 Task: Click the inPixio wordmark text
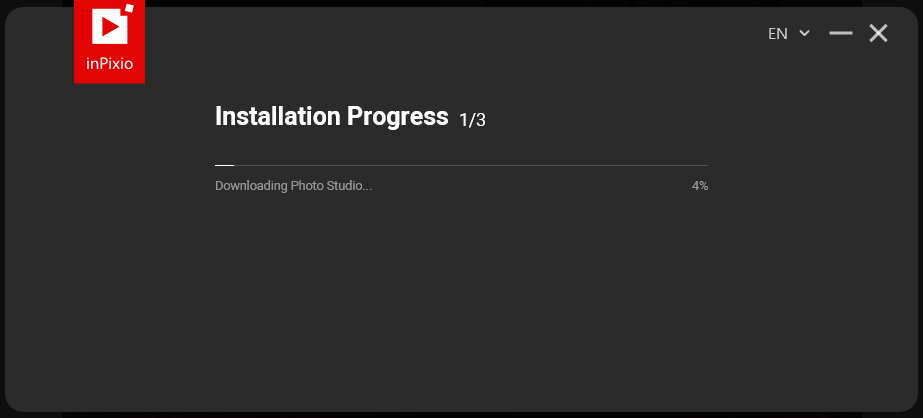pos(109,66)
